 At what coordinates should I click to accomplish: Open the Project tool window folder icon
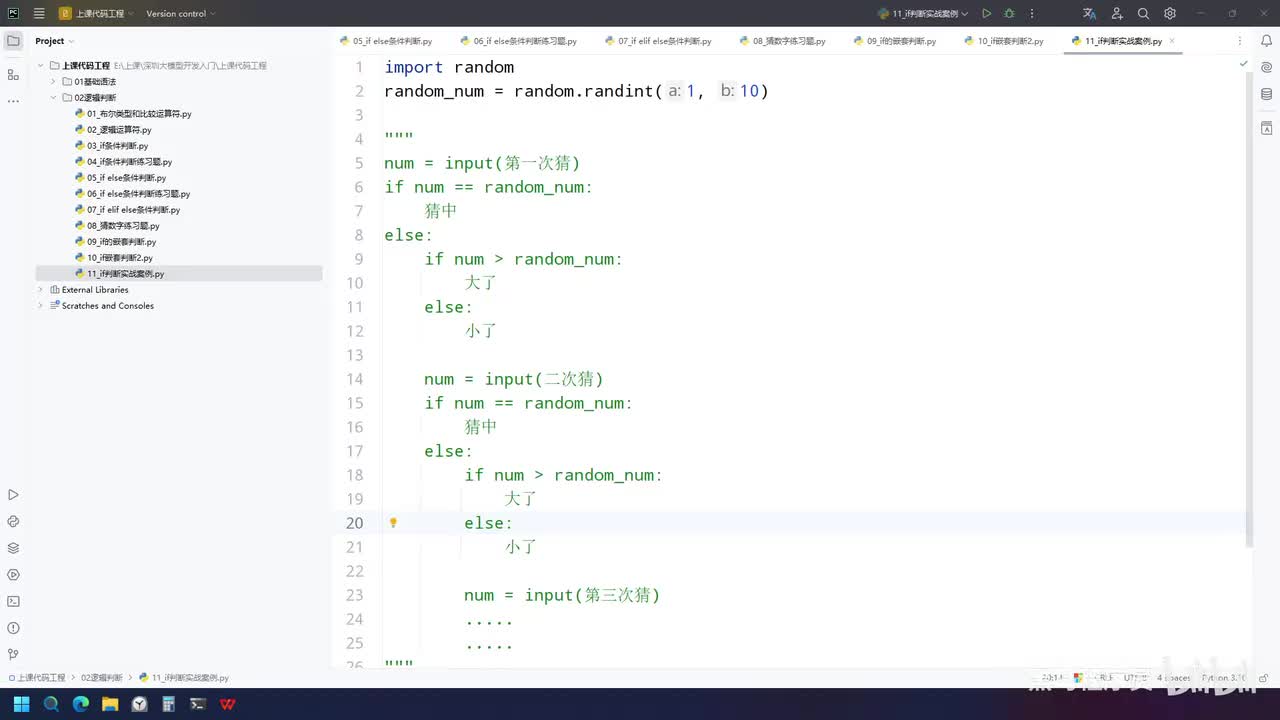[x=13, y=41]
